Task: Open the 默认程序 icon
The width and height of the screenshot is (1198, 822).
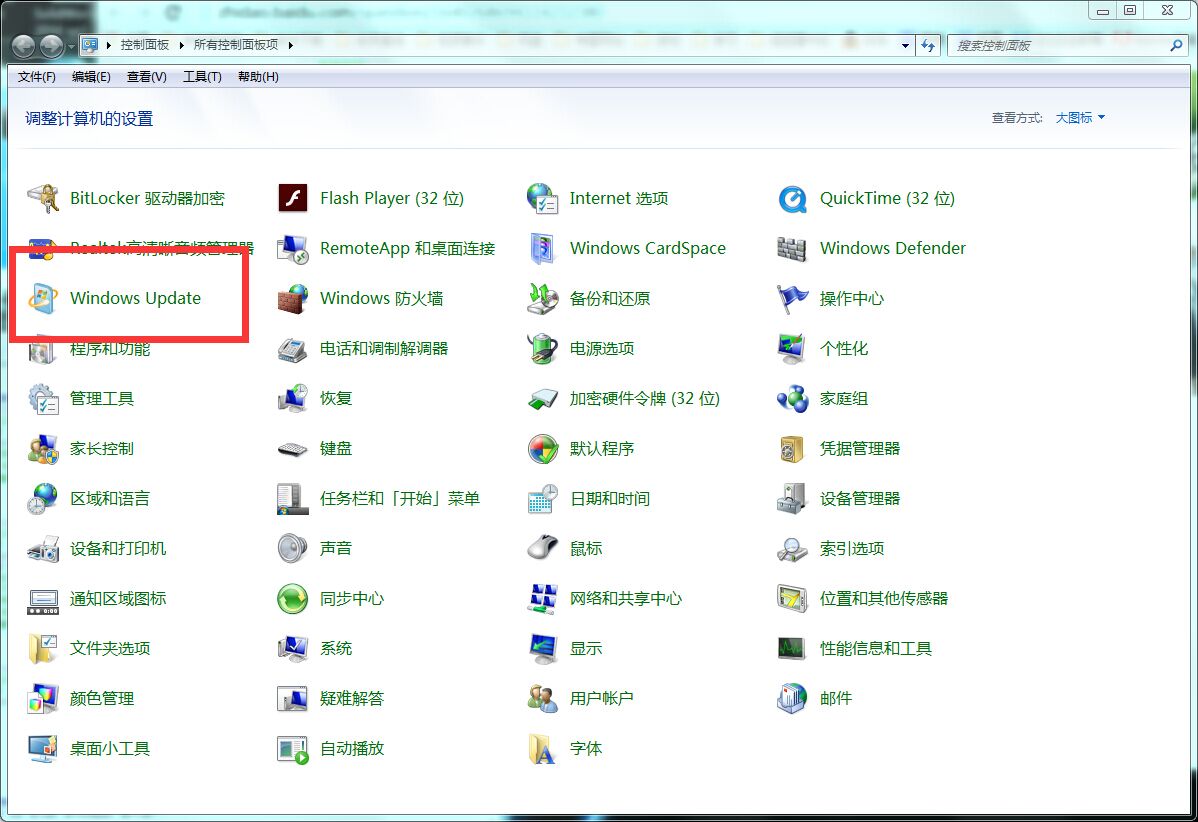Action: pyautogui.click(x=542, y=449)
